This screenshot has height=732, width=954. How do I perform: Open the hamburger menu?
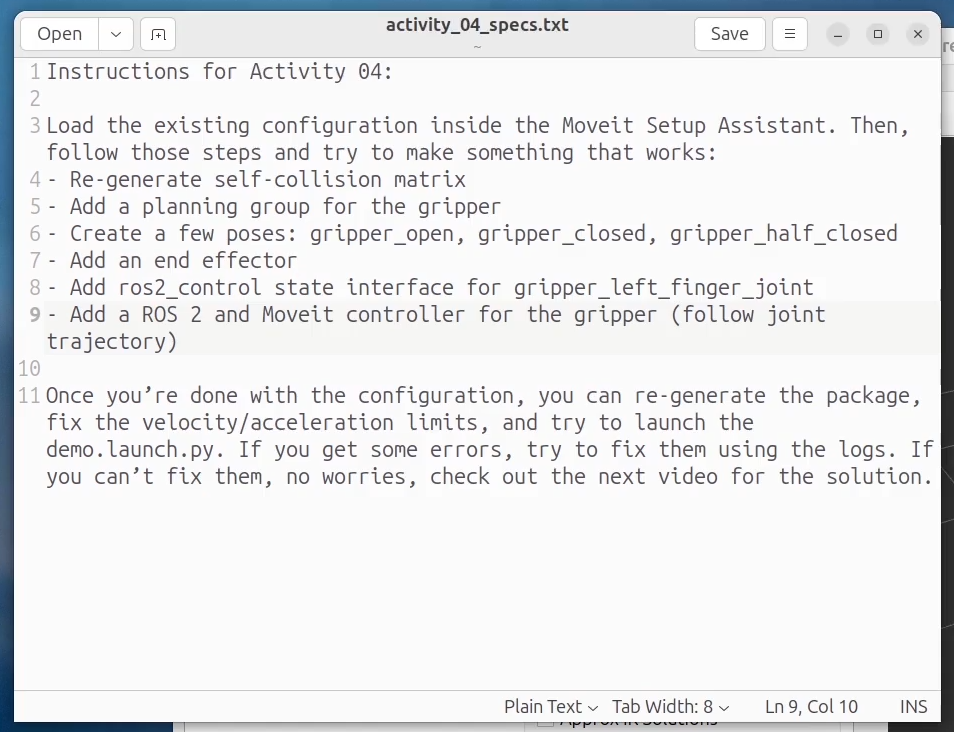coord(789,34)
